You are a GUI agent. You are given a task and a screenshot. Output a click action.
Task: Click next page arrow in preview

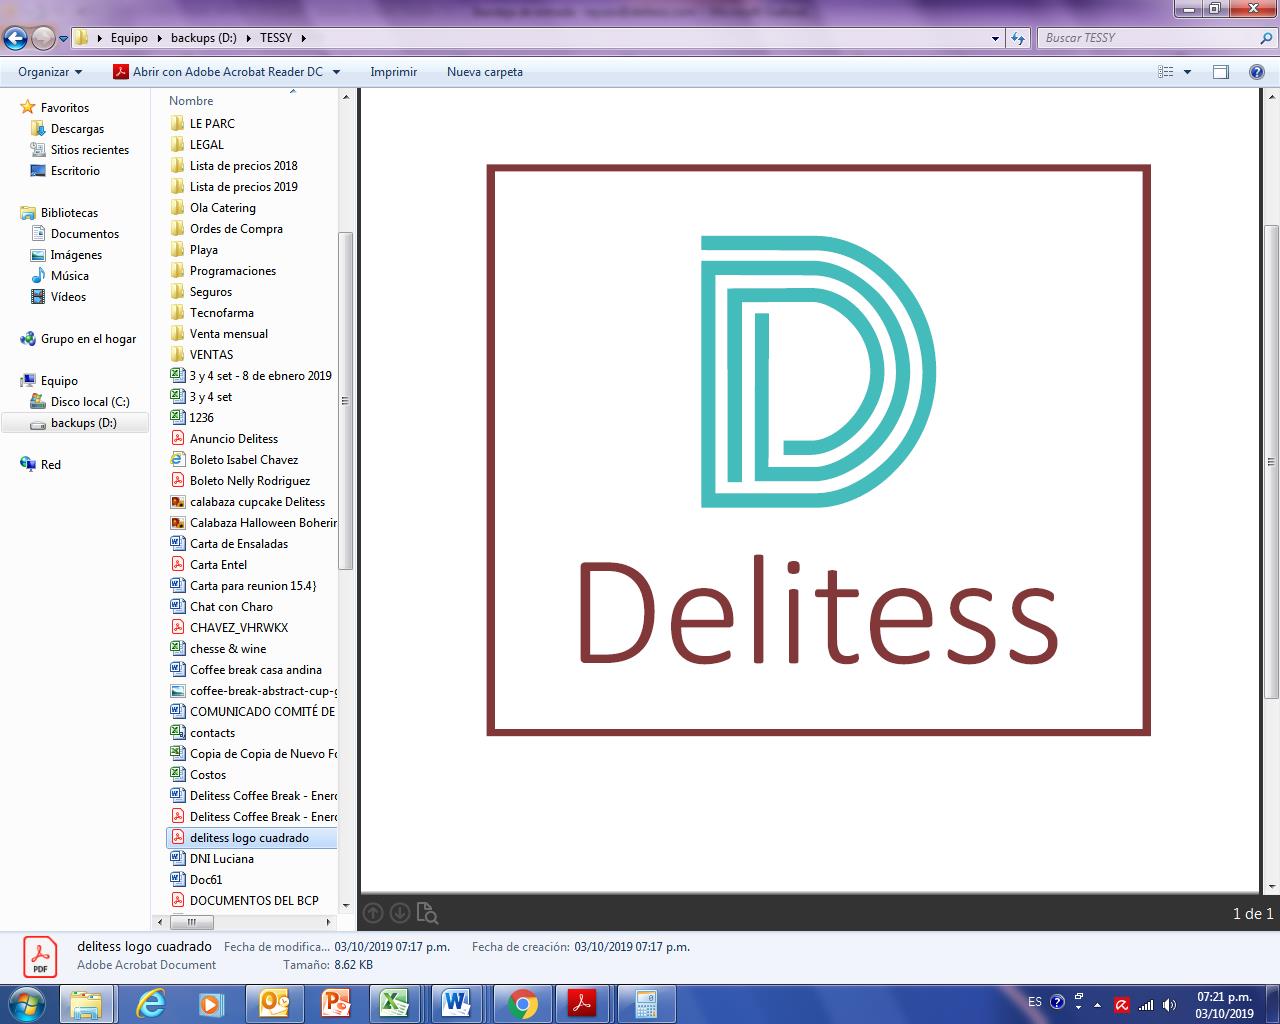400,913
